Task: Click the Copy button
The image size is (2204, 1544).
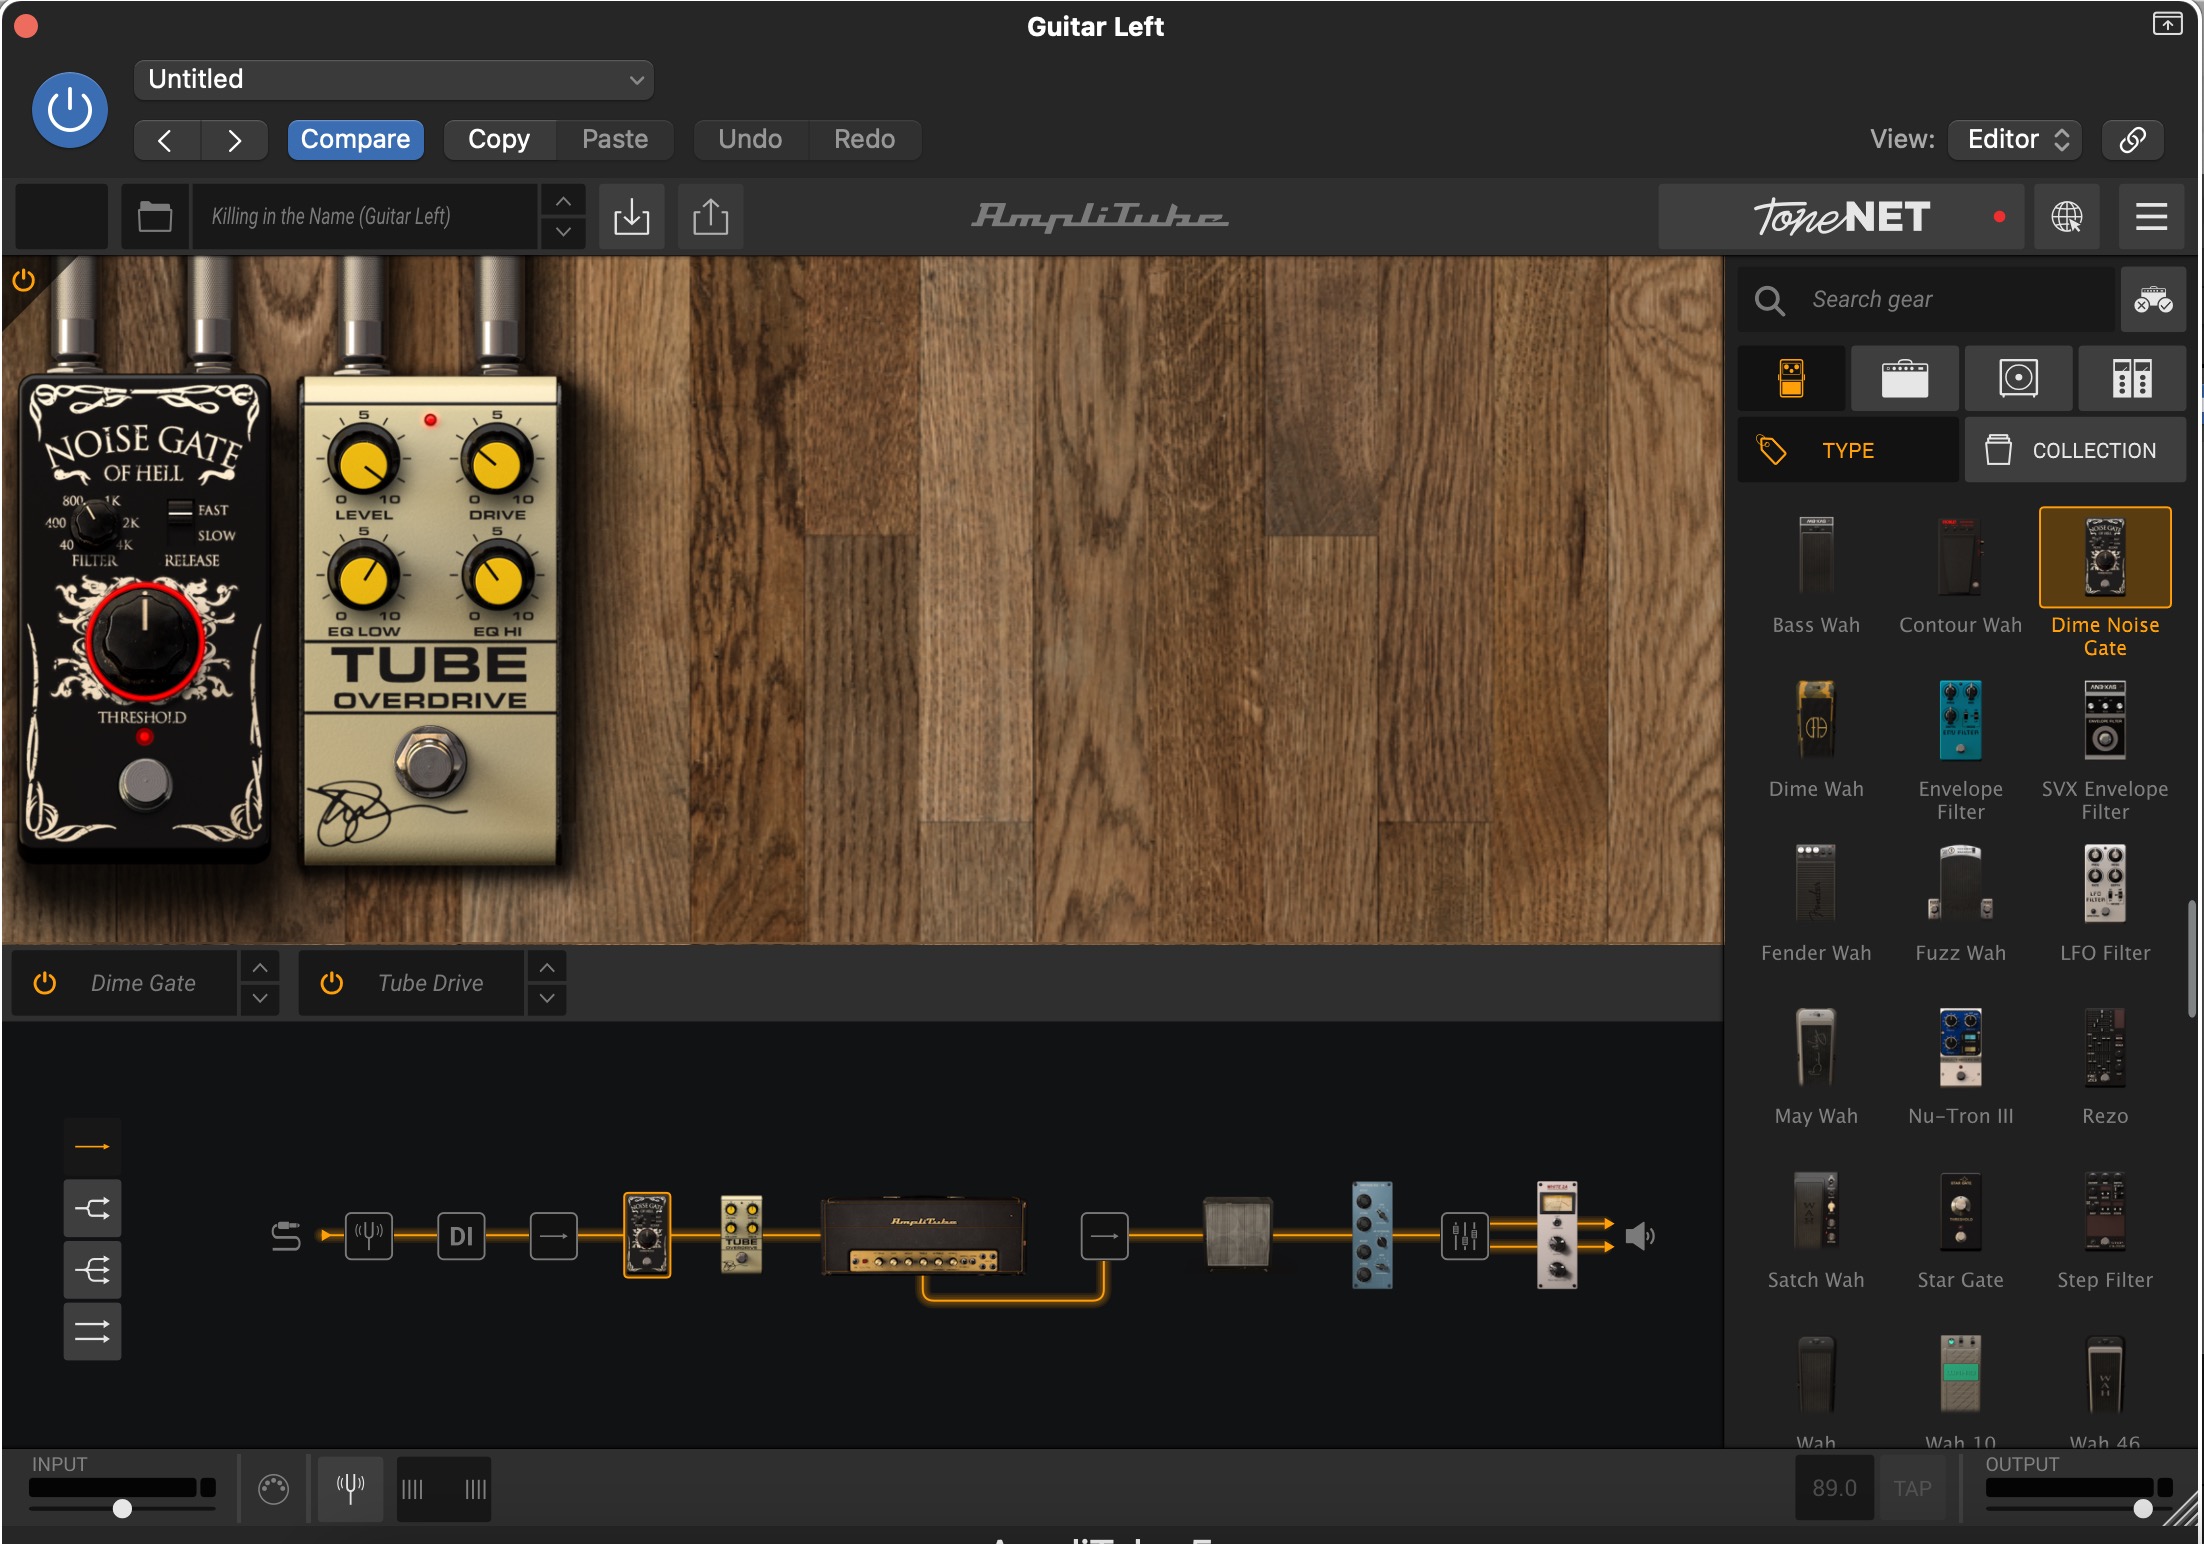Action: pyautogui.click(x=499, y=139)
